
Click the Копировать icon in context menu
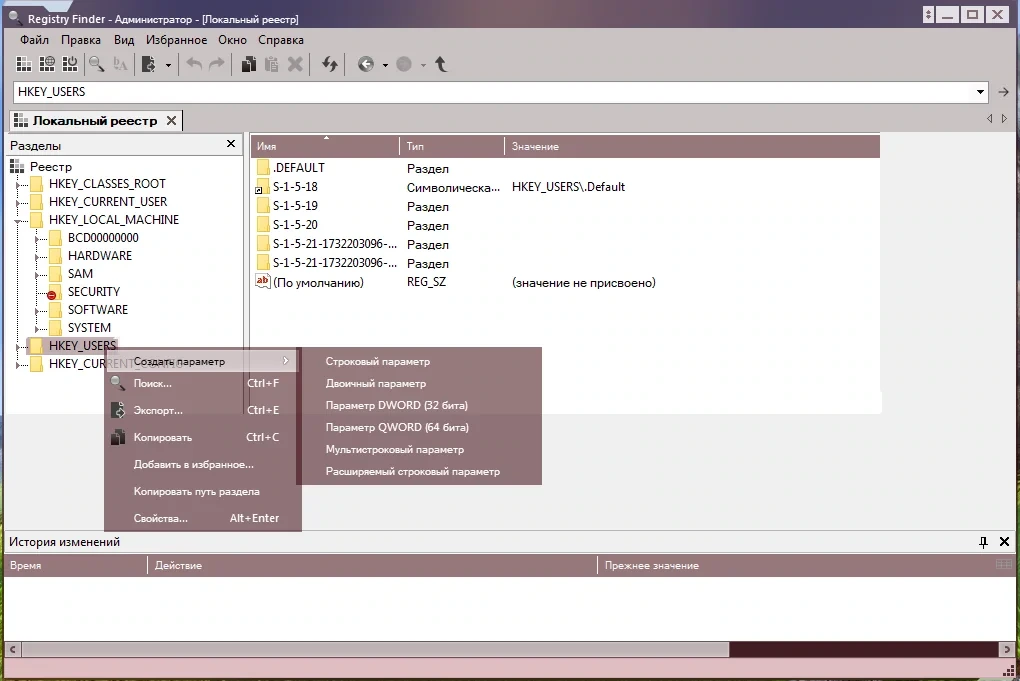point(118,437)
